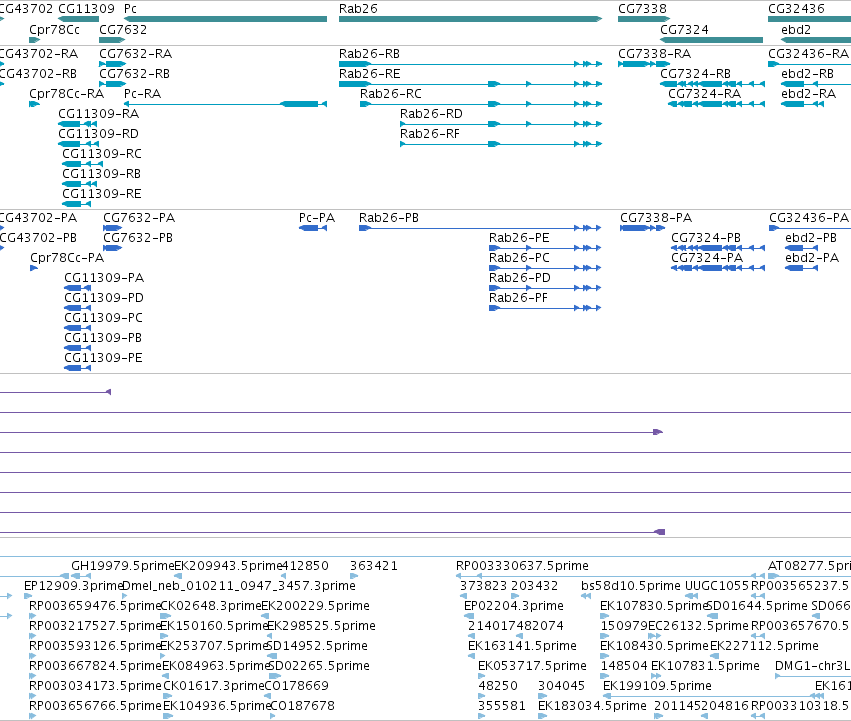The height and width of the screenshot is (721, 851).
Task: Select the CG7338-RA transcript label
Action: pyautogui.click(x=655, y=54)
